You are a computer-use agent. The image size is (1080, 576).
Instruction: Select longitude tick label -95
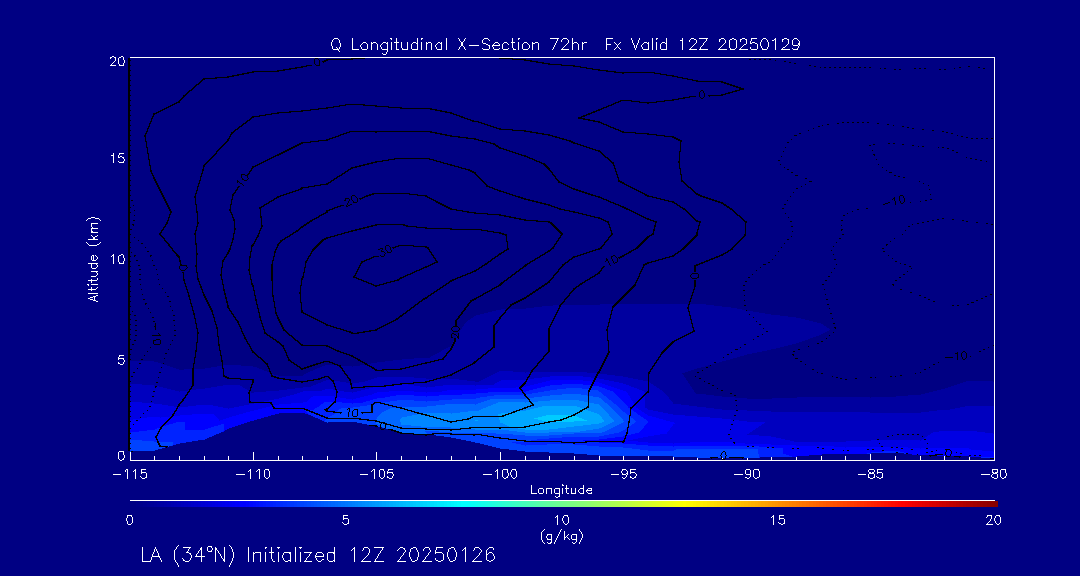point(623,475)
